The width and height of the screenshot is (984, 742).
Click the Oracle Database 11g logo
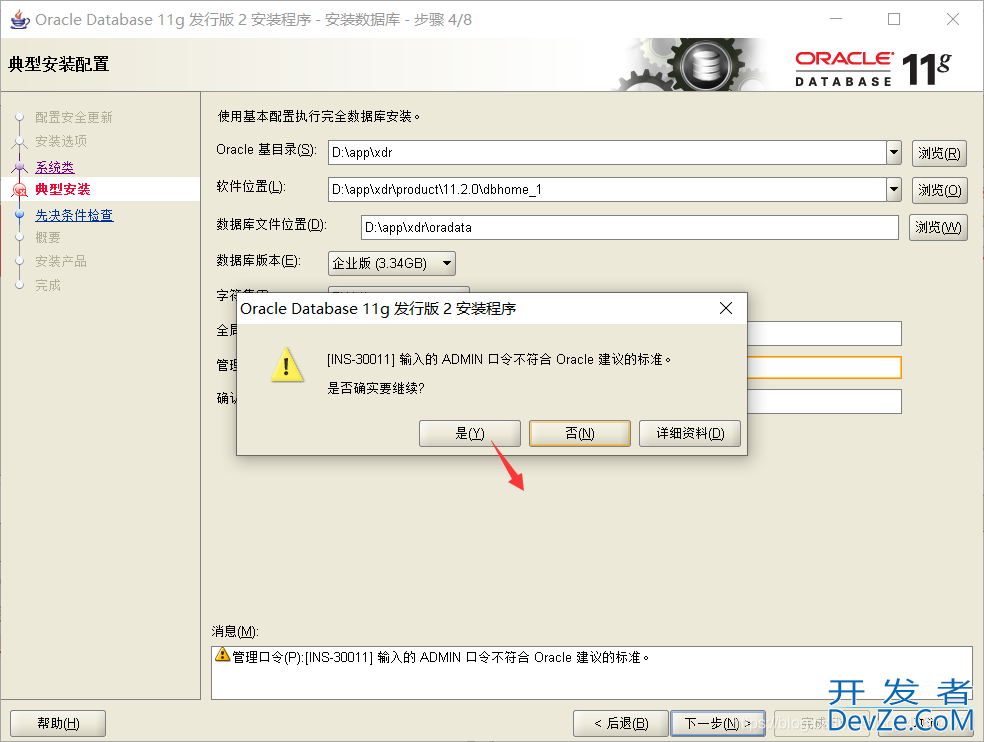click(x=873, y=68)
